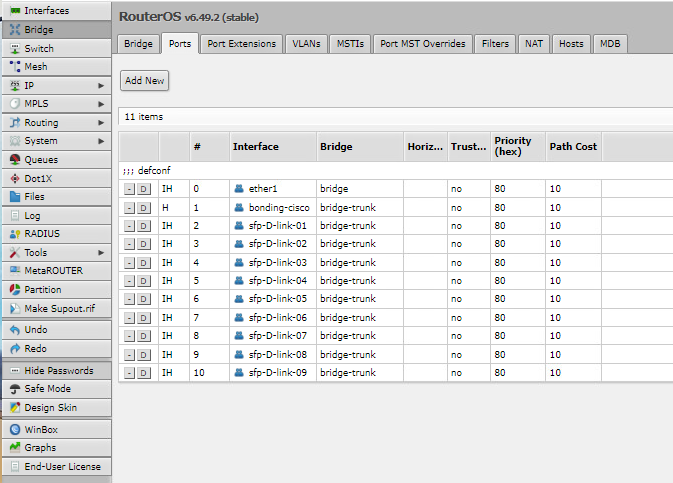This screenshot has width=673, height=483.
Task: Disable sfp-D-link-01 with D button
Action: click(x=144, y=226)
